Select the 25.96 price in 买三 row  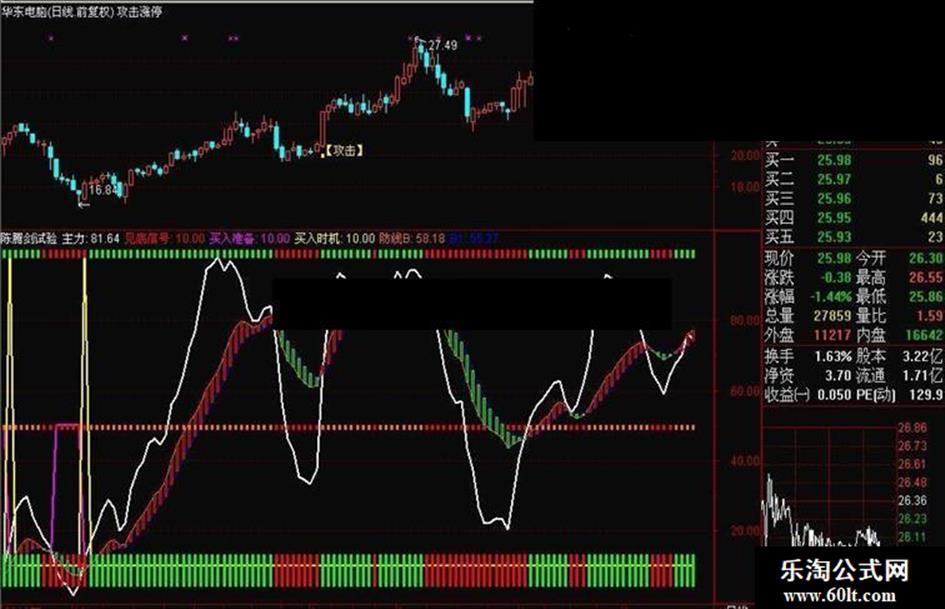click(x=834, y=198)
